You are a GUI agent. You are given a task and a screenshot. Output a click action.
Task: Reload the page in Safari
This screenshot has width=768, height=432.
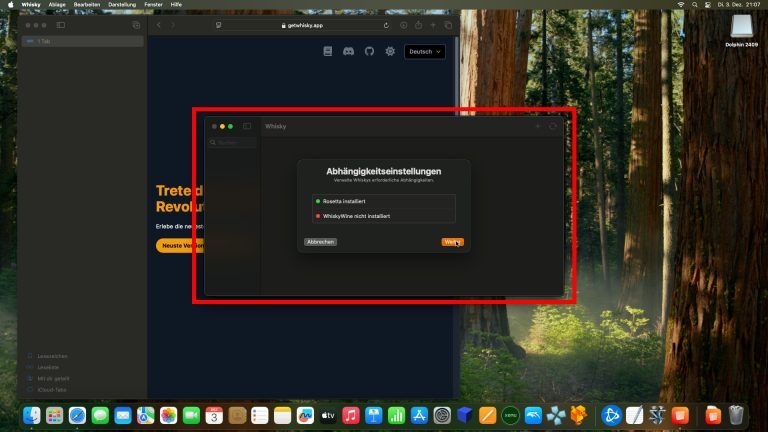tap(386, 25)
